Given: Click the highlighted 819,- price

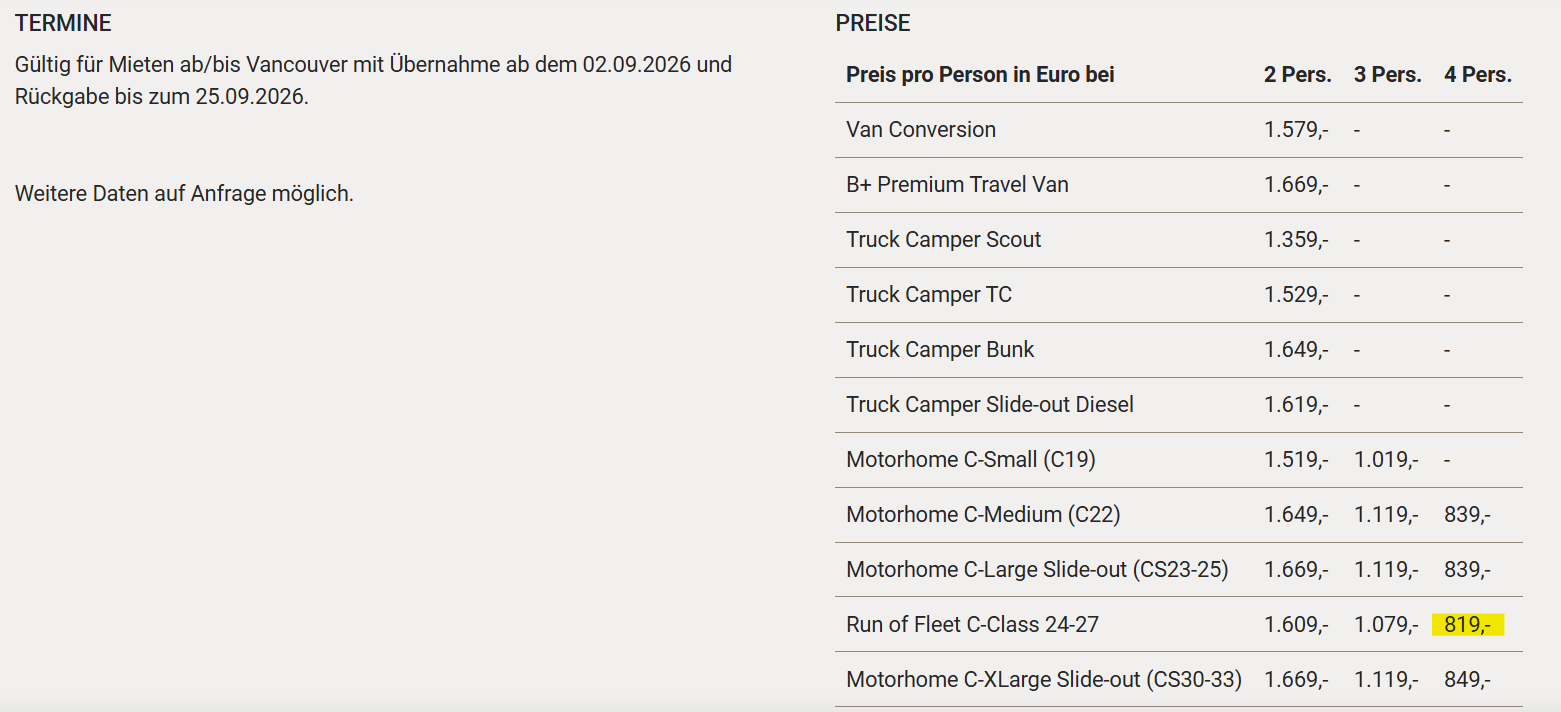Looking at the screenshot, I should pyautogui.click(x=1467, y=625).
